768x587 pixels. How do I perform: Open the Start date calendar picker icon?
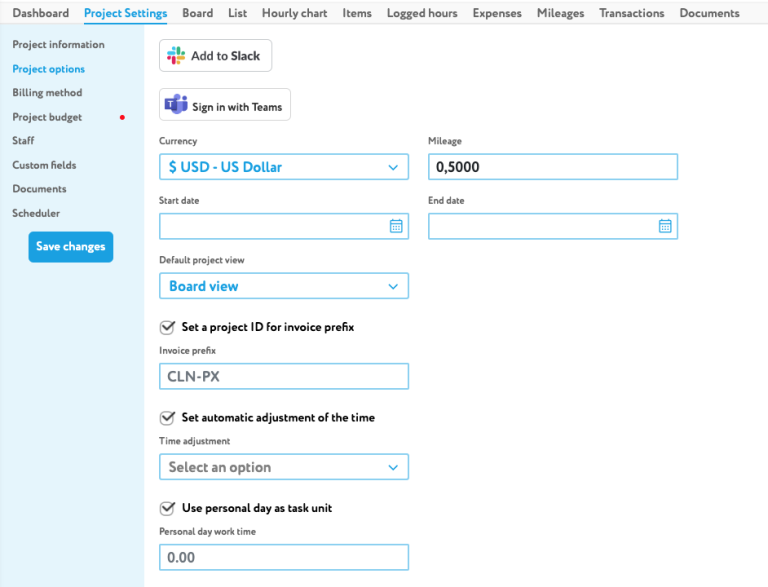click(x=396, y=226)
